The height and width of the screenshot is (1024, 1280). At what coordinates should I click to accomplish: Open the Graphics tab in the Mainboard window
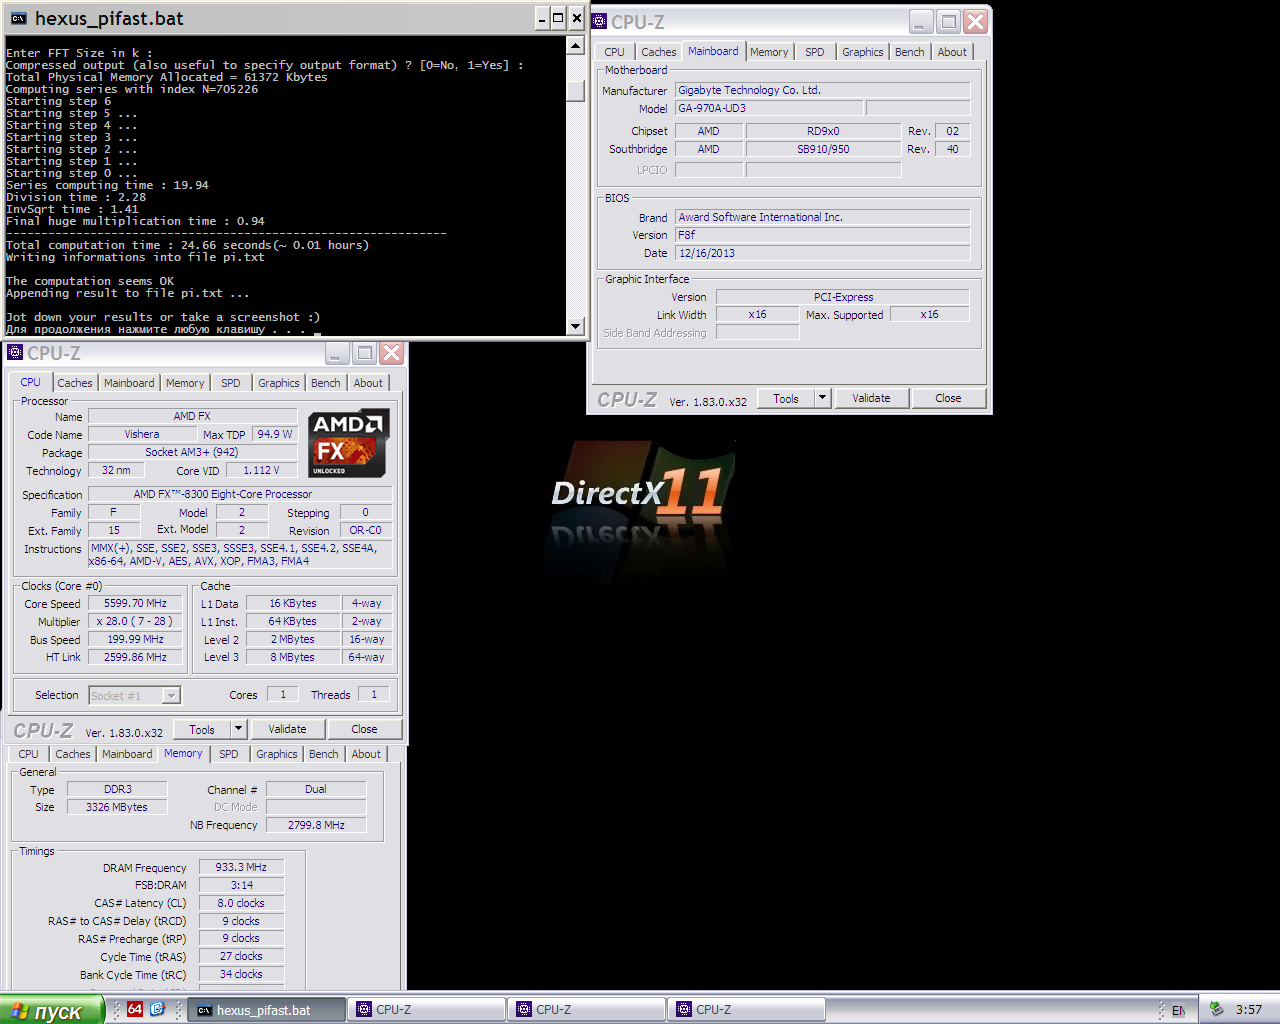tap(862, 52)
